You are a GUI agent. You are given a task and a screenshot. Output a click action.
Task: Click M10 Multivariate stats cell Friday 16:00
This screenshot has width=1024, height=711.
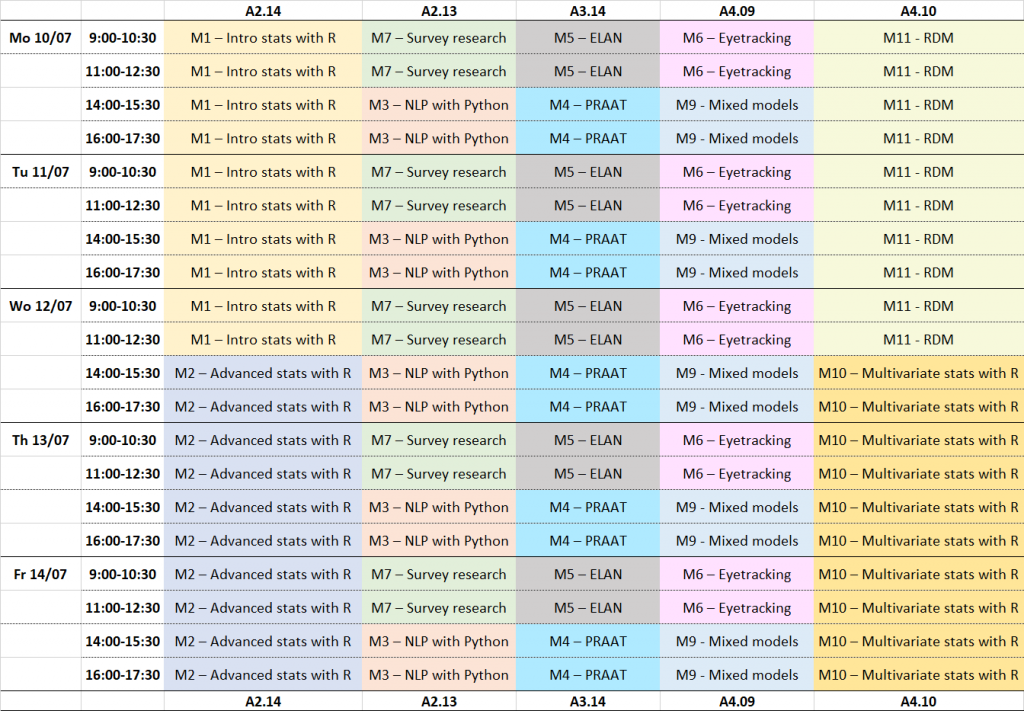click(x=918, y=674)
